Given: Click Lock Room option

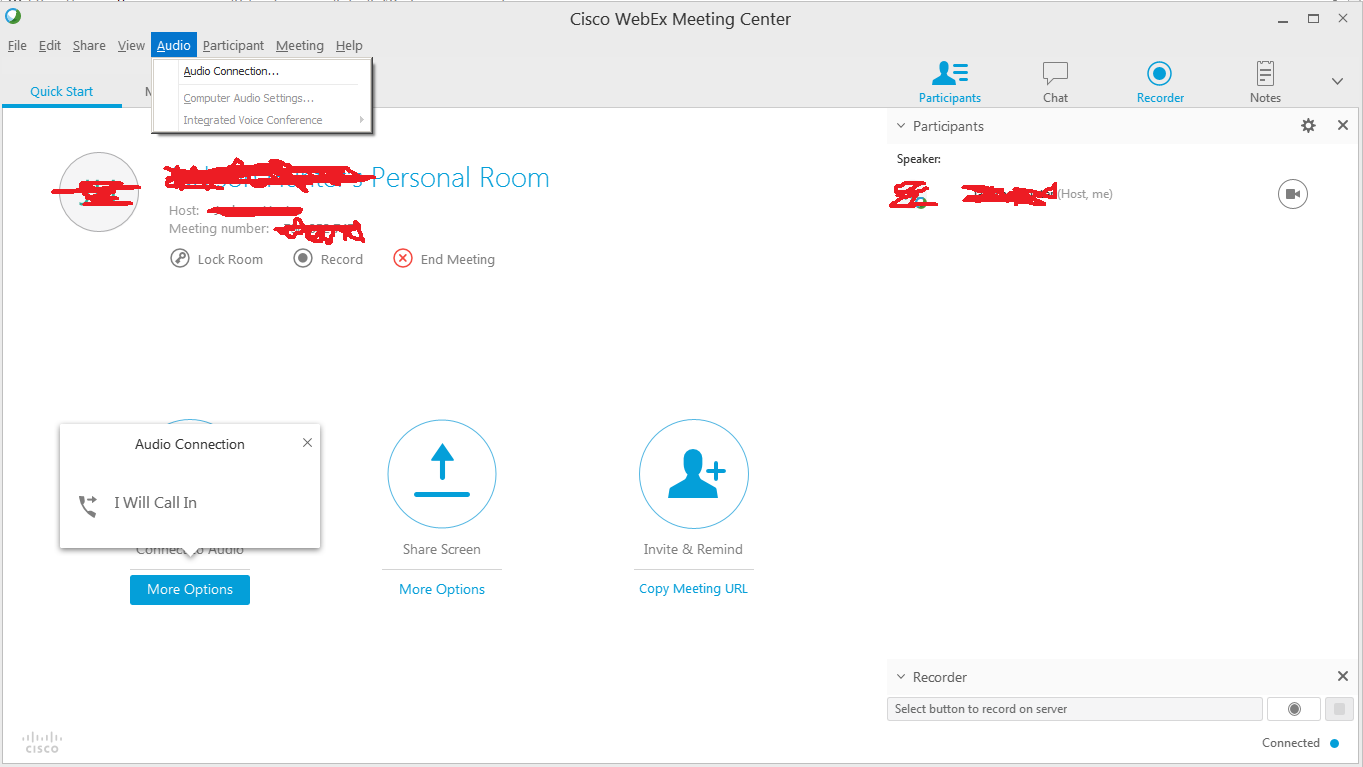Looking at the screenshot, I should click(x=218, y=259).
